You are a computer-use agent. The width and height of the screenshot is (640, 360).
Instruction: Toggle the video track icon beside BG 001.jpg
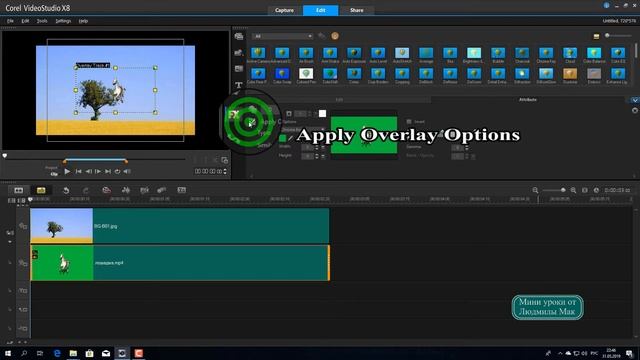tap(23, 226)
